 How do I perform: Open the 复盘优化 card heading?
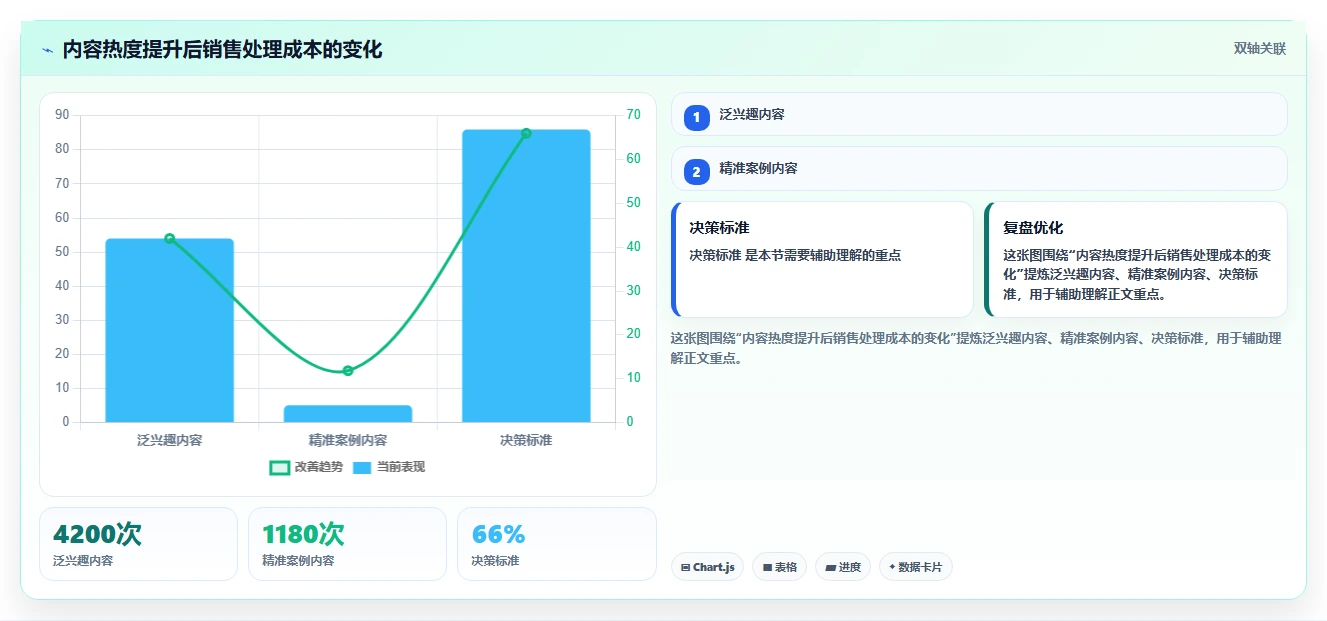tap(1033, 228)
